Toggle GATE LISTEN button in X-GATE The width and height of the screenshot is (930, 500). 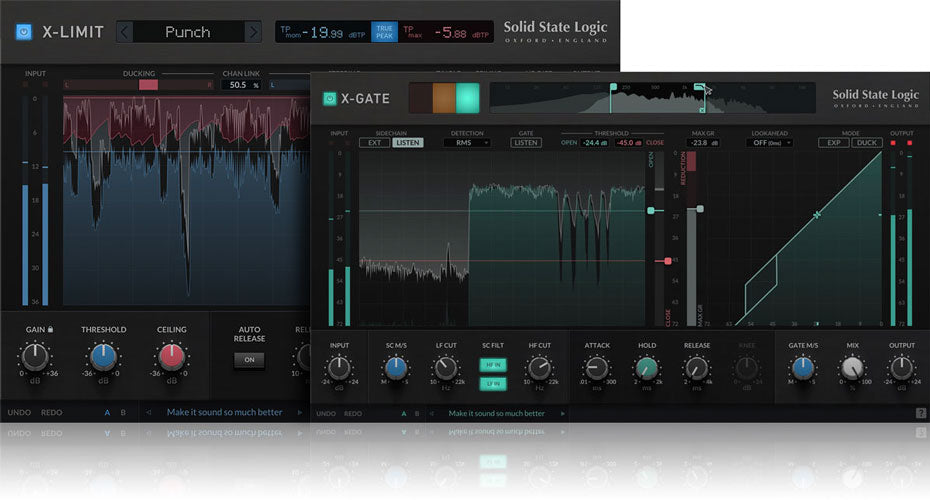(525, 143)
